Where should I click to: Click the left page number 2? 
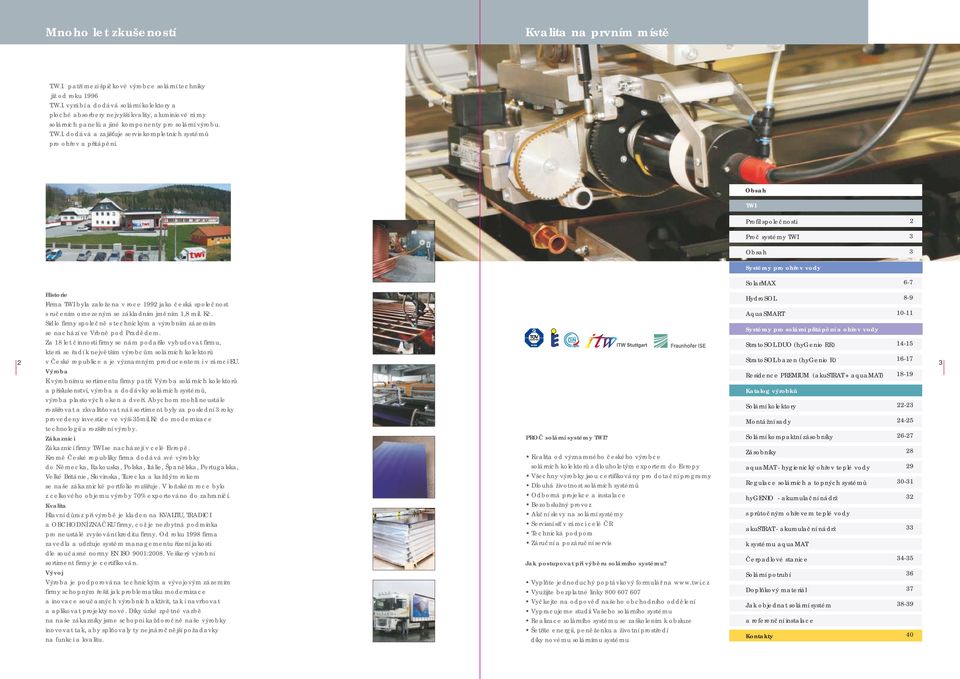coord(19,363)
